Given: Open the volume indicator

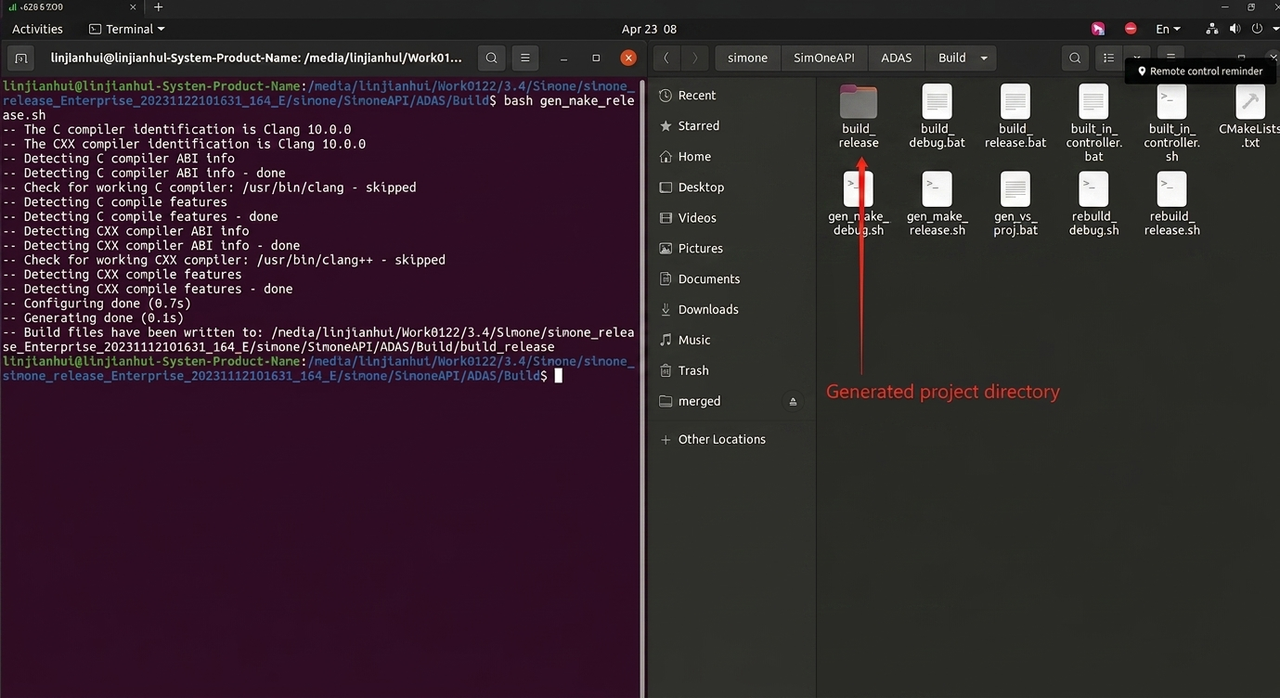Looking at the screenshot, I should click(x=1235, y=29).
